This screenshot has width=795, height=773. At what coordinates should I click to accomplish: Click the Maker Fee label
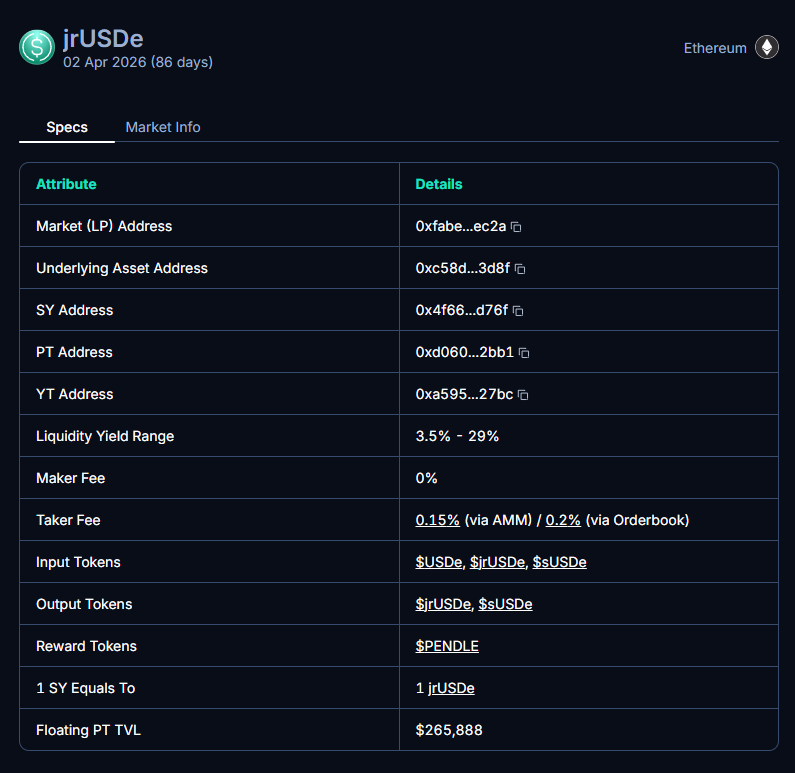(70, 478)
